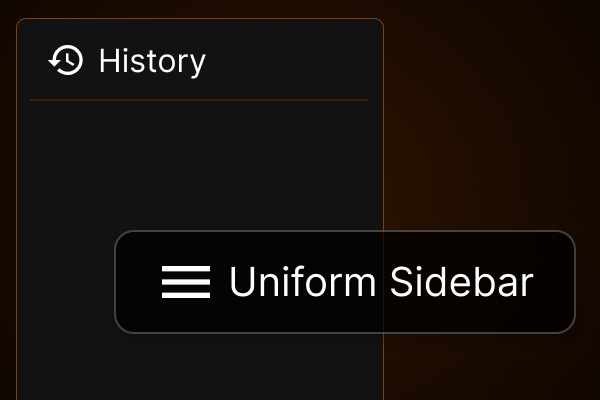
Task: Tap the counter-clockwise arrow of History icon
Action: click(x=54, y=62)
